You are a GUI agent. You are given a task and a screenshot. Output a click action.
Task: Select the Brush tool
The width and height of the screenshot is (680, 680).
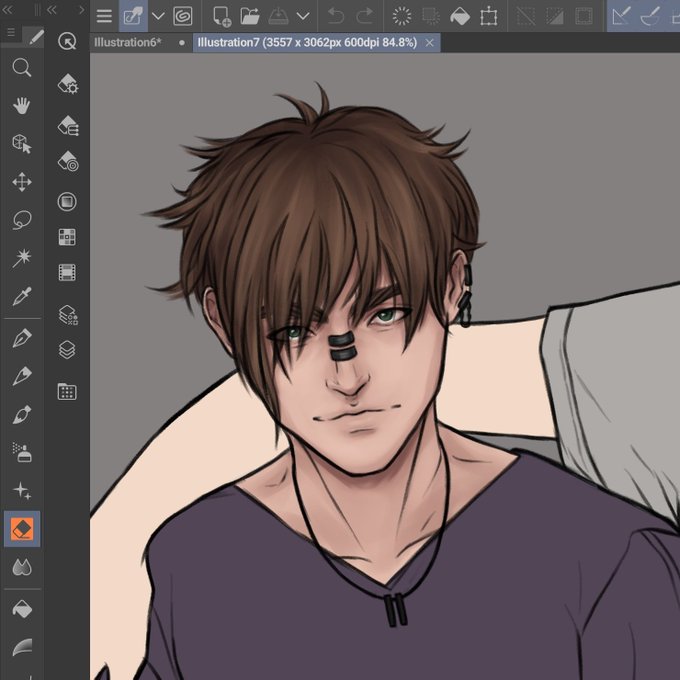(x=22, y=415)
